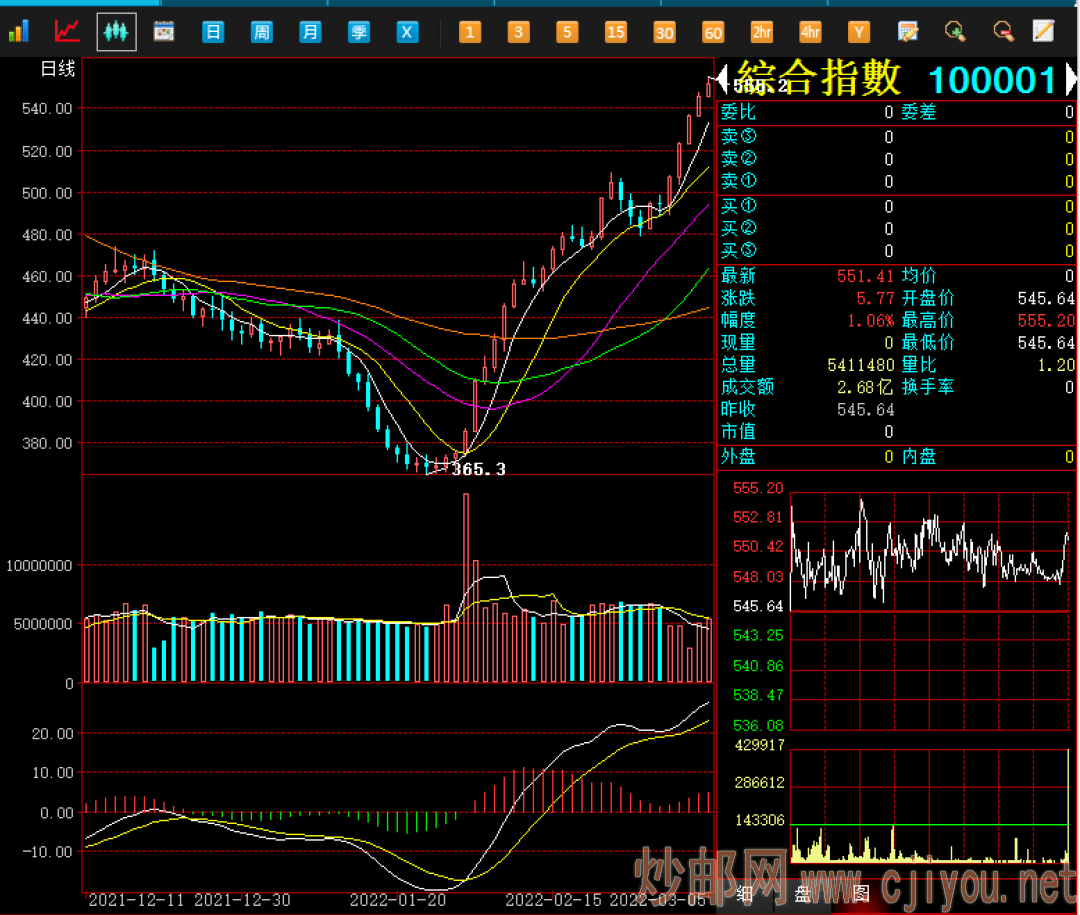Choose the 60-minute interval button
Screen dimensions: 1080x915
click(x=713, y=32)
